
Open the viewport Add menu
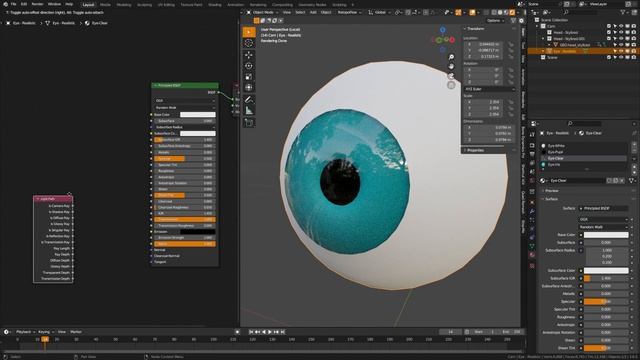click(x=313, y=13)
